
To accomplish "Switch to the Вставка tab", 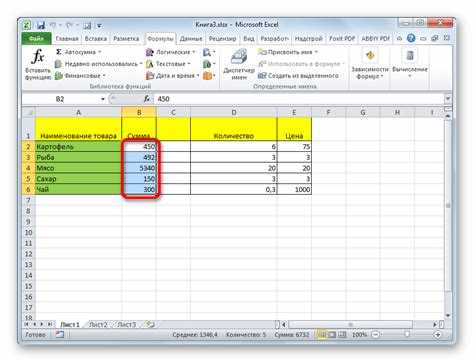I will tap(96, 39).
